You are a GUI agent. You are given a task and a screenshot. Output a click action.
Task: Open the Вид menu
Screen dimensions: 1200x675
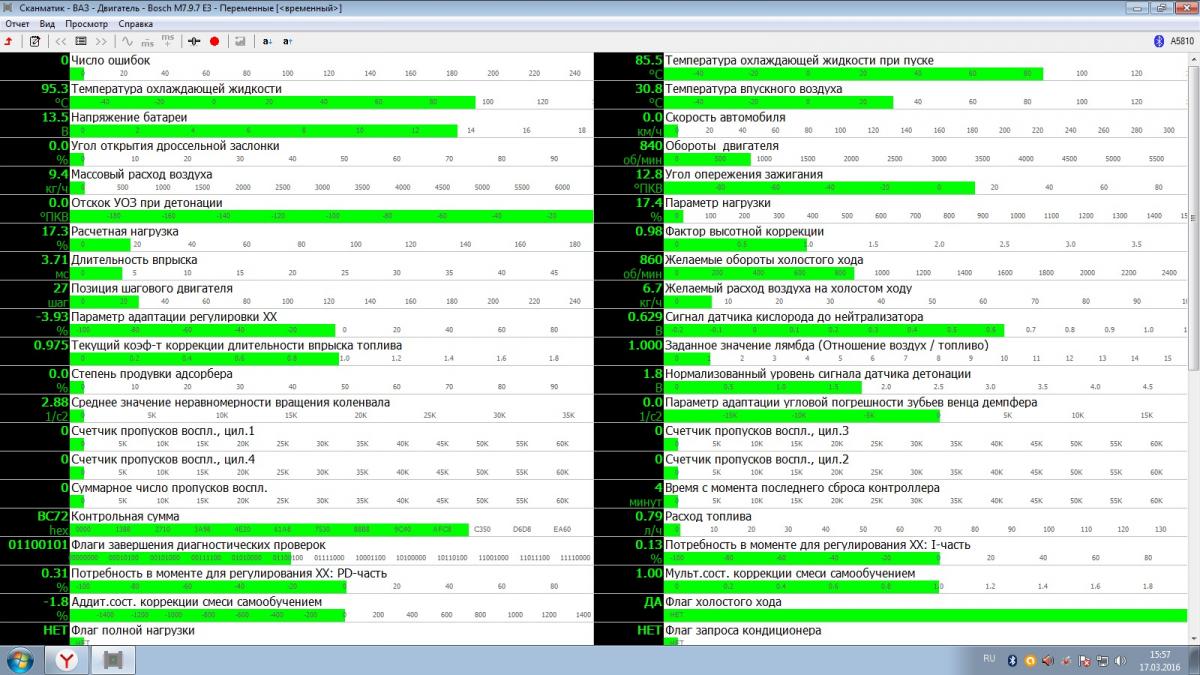pyautogui.click(x=47, y=23)
